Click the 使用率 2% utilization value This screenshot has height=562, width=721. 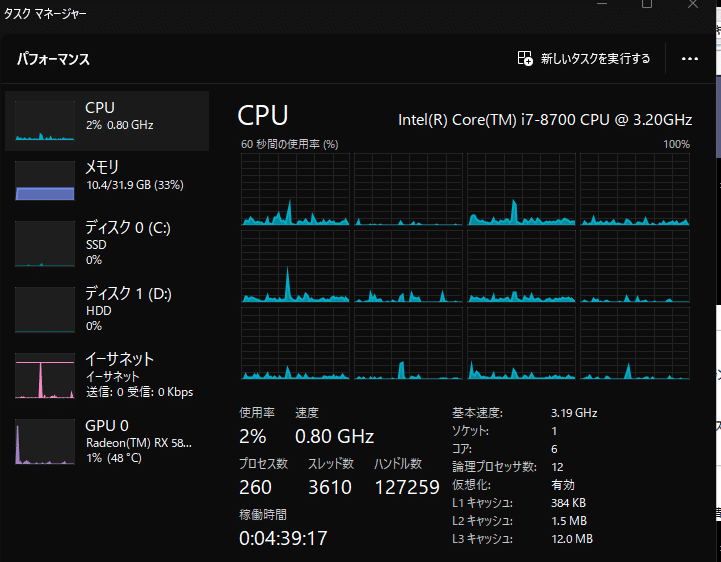point(252,436)
